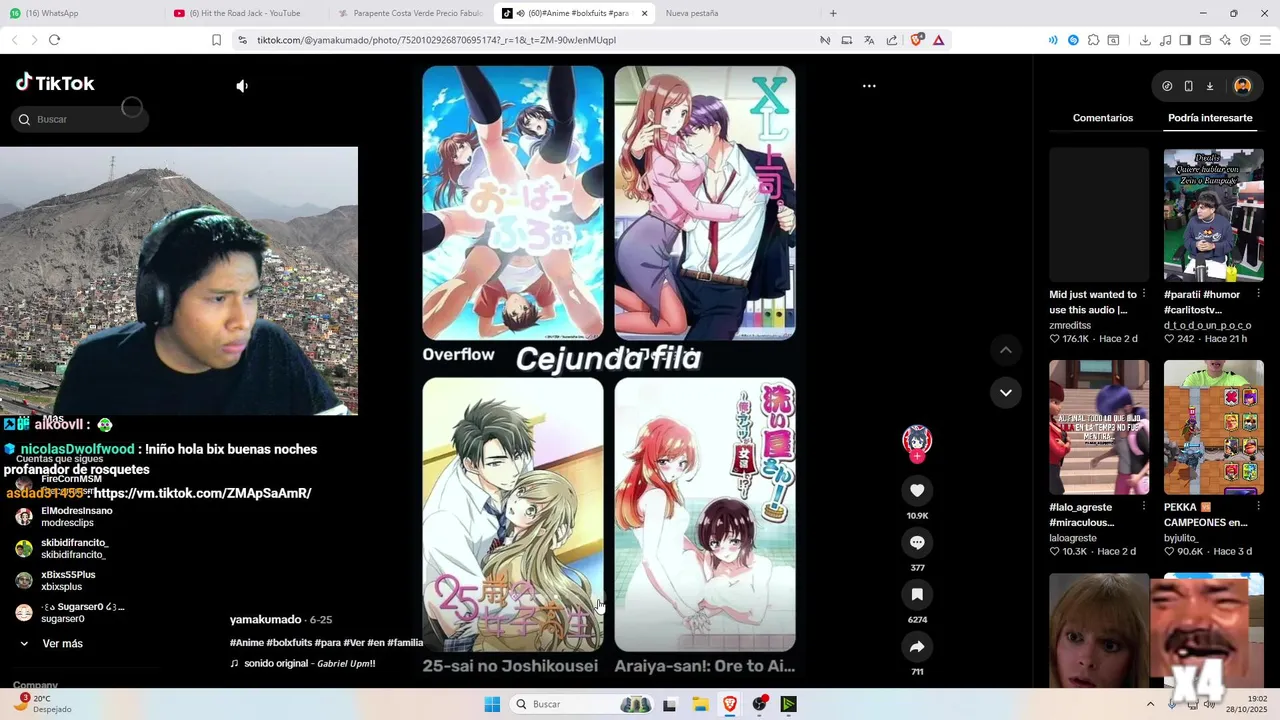Open the Brave Rewards triangle icon
1280x720 pixels.
[938, 40]
